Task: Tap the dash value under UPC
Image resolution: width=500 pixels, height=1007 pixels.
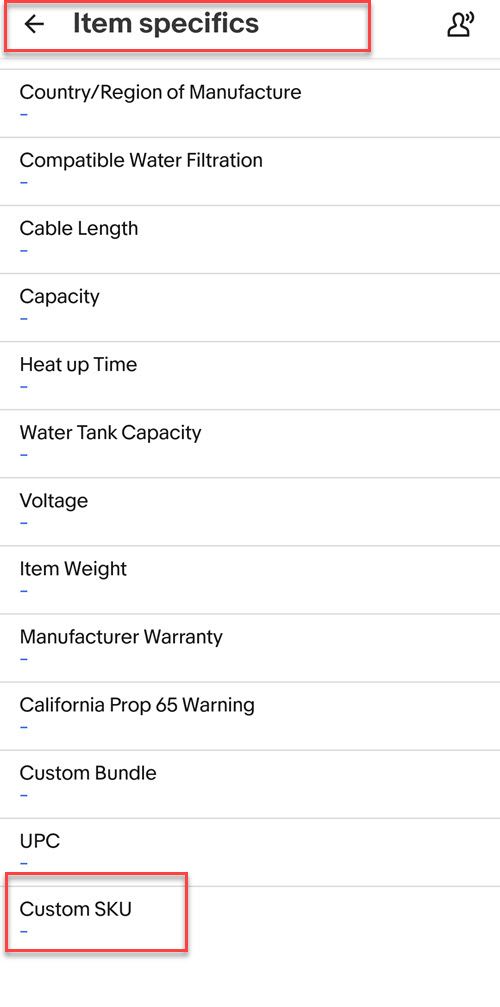Action: pos(24,863)
